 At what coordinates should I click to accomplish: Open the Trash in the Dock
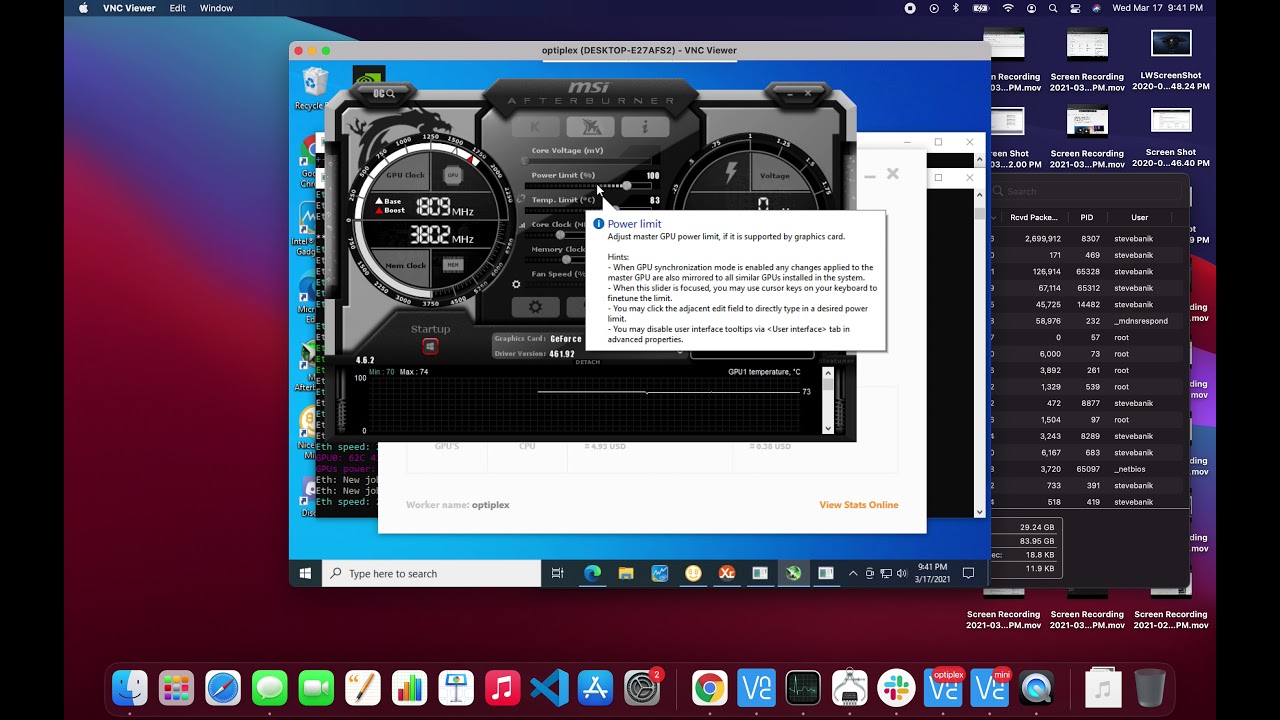(1150, 688)
